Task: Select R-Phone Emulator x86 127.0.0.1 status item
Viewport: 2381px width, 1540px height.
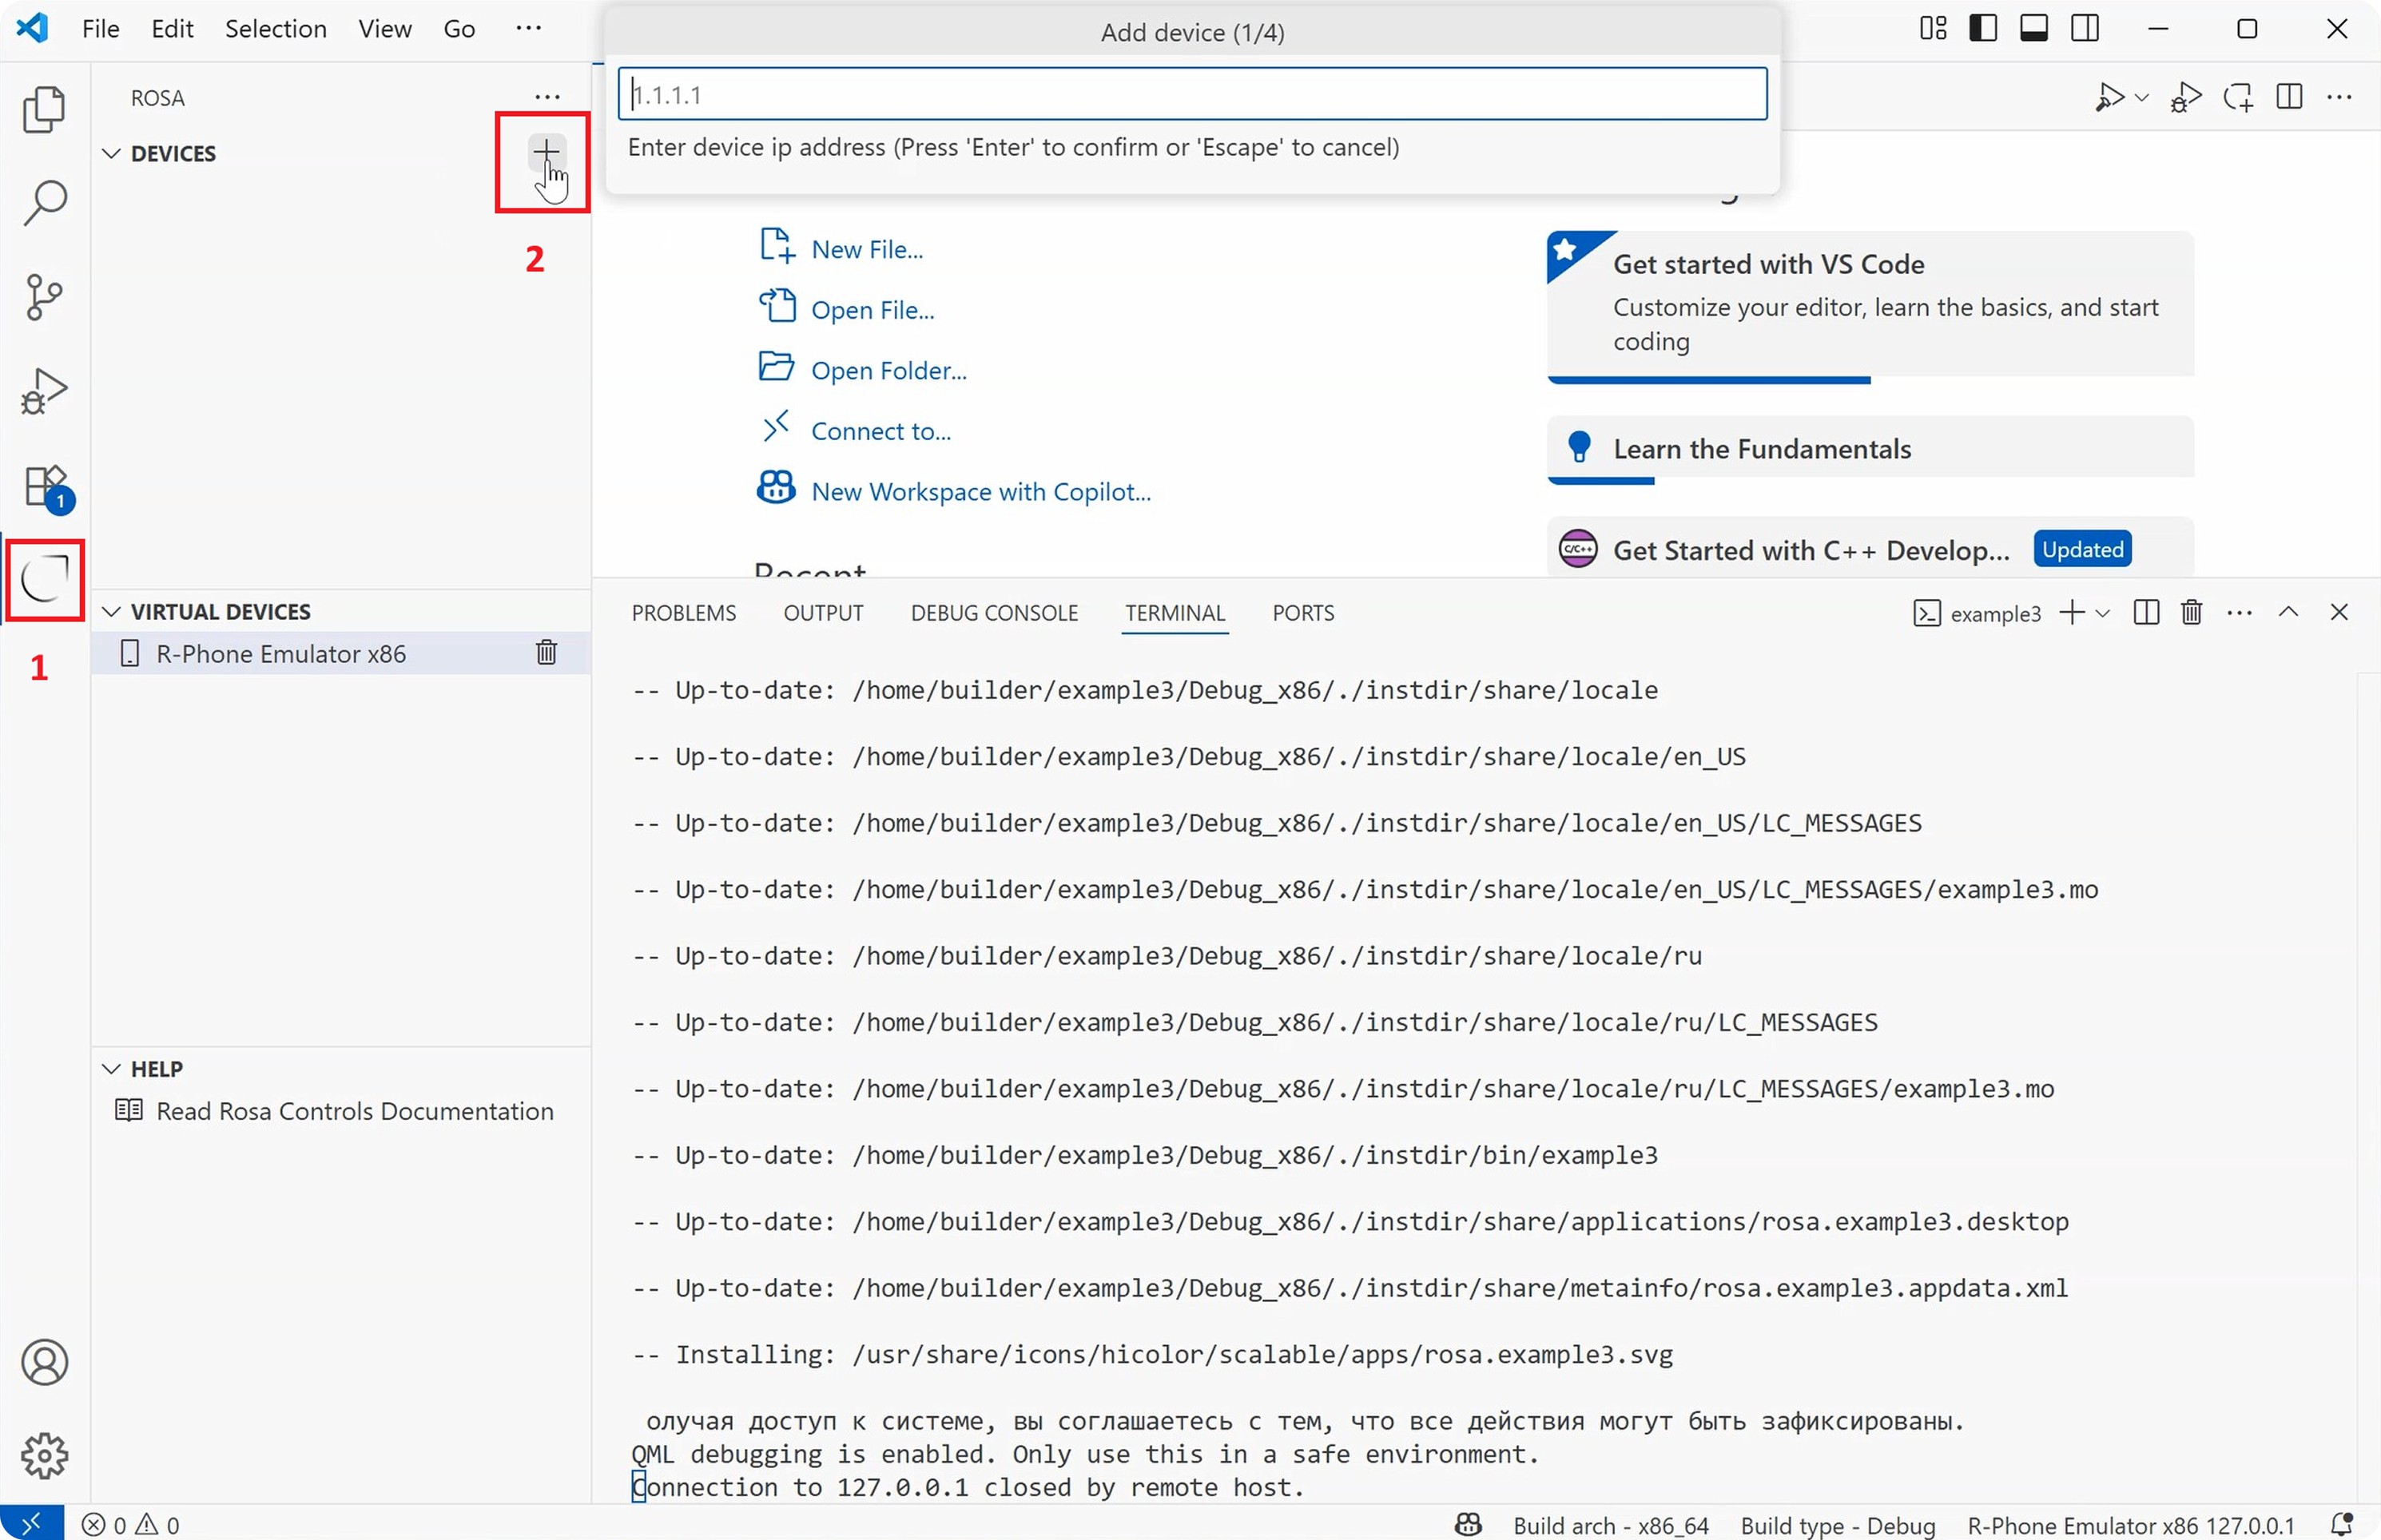Action: 2130,1525
